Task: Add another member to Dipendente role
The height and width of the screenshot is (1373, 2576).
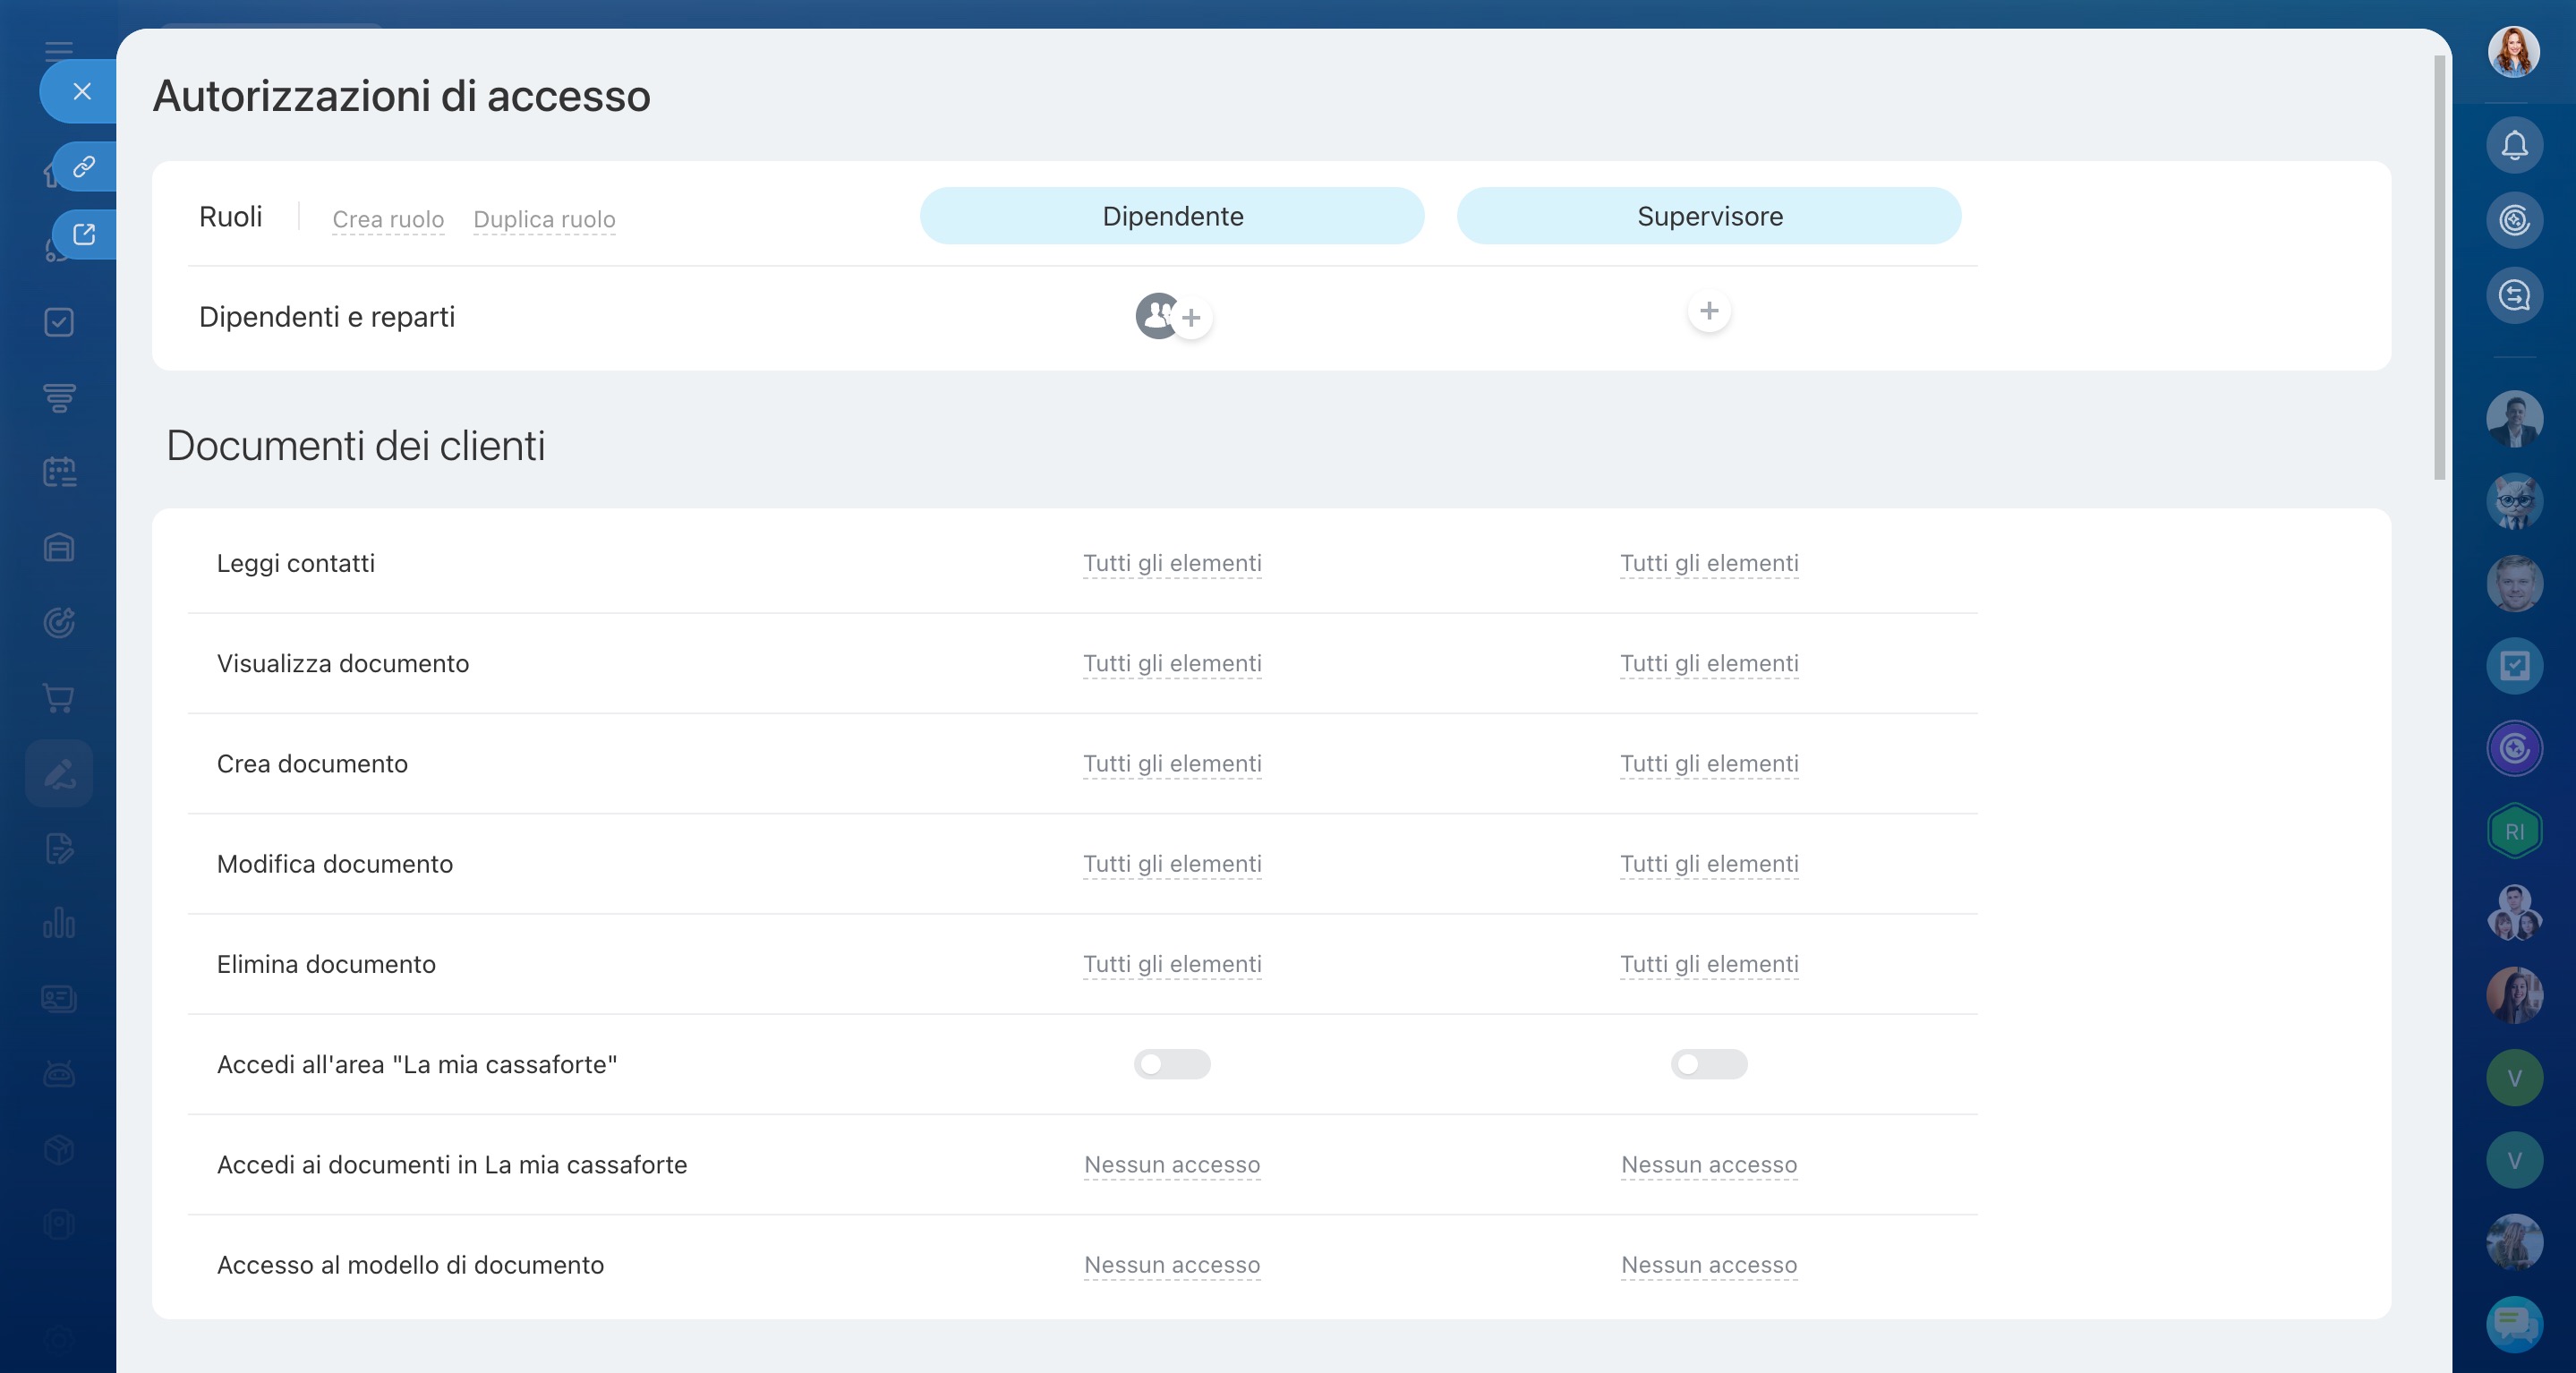Action: point(1191,318)
